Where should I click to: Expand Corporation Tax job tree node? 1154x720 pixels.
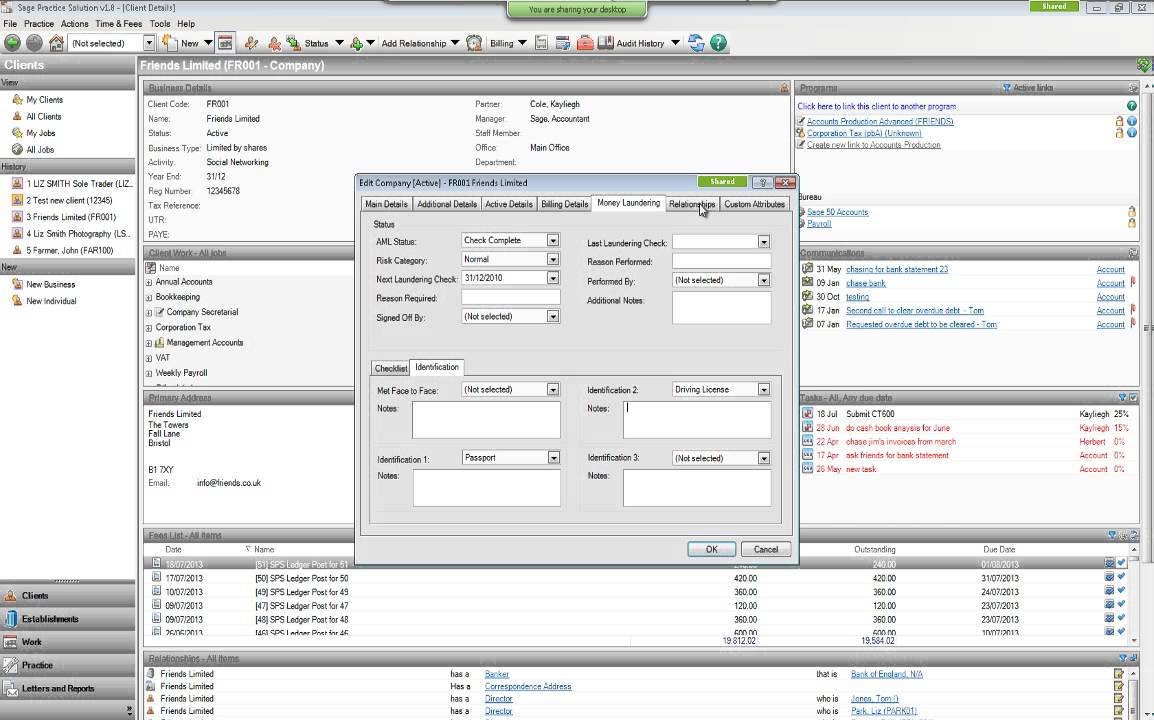tap(149, 328)
